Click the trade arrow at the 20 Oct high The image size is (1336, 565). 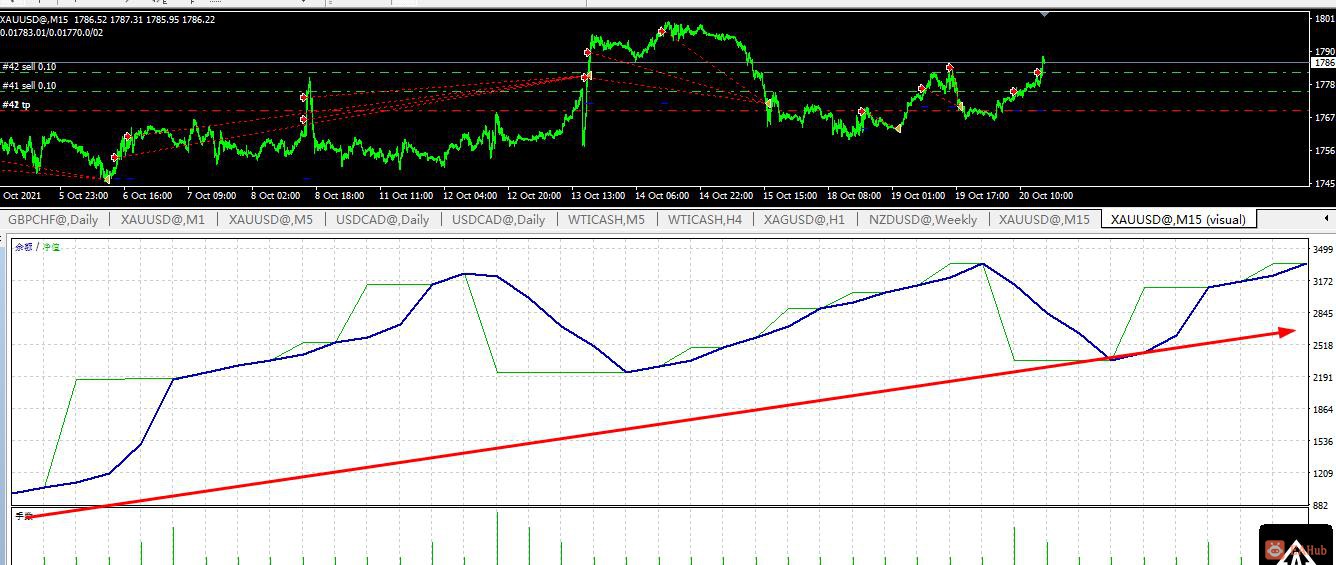click(1038, 73)
